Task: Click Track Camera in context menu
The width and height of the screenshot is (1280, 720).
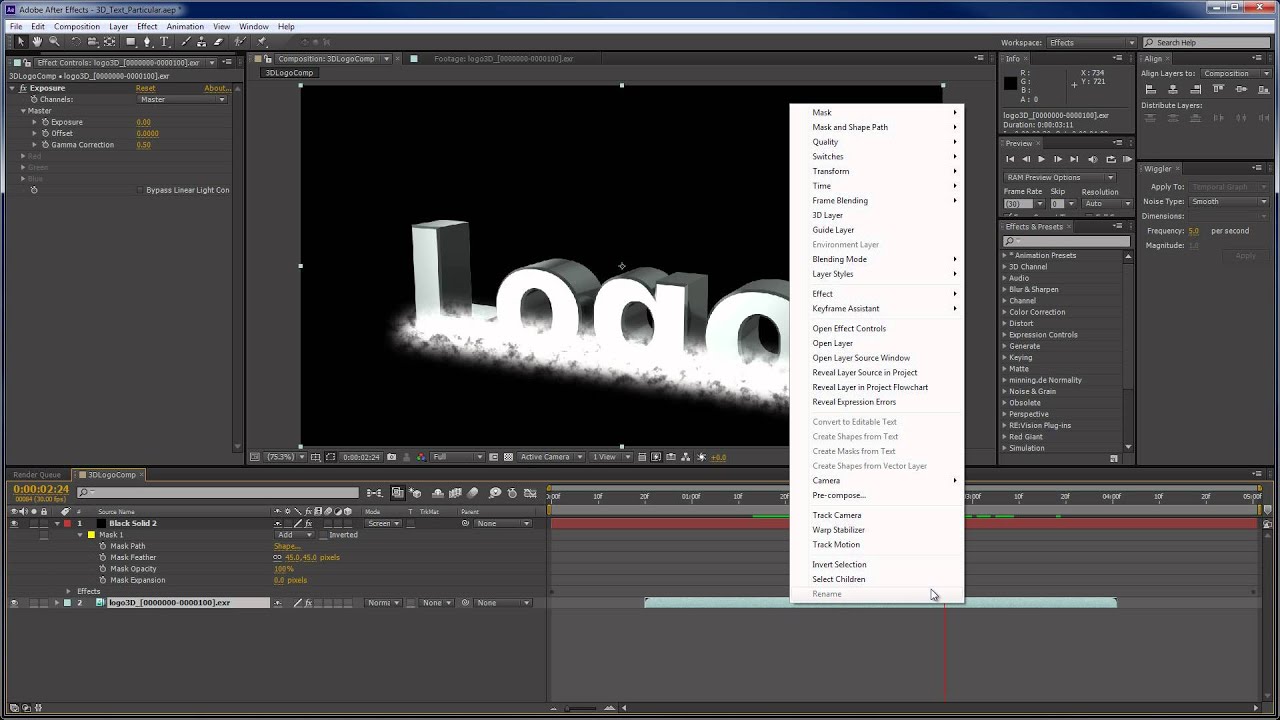Action: 837,515
